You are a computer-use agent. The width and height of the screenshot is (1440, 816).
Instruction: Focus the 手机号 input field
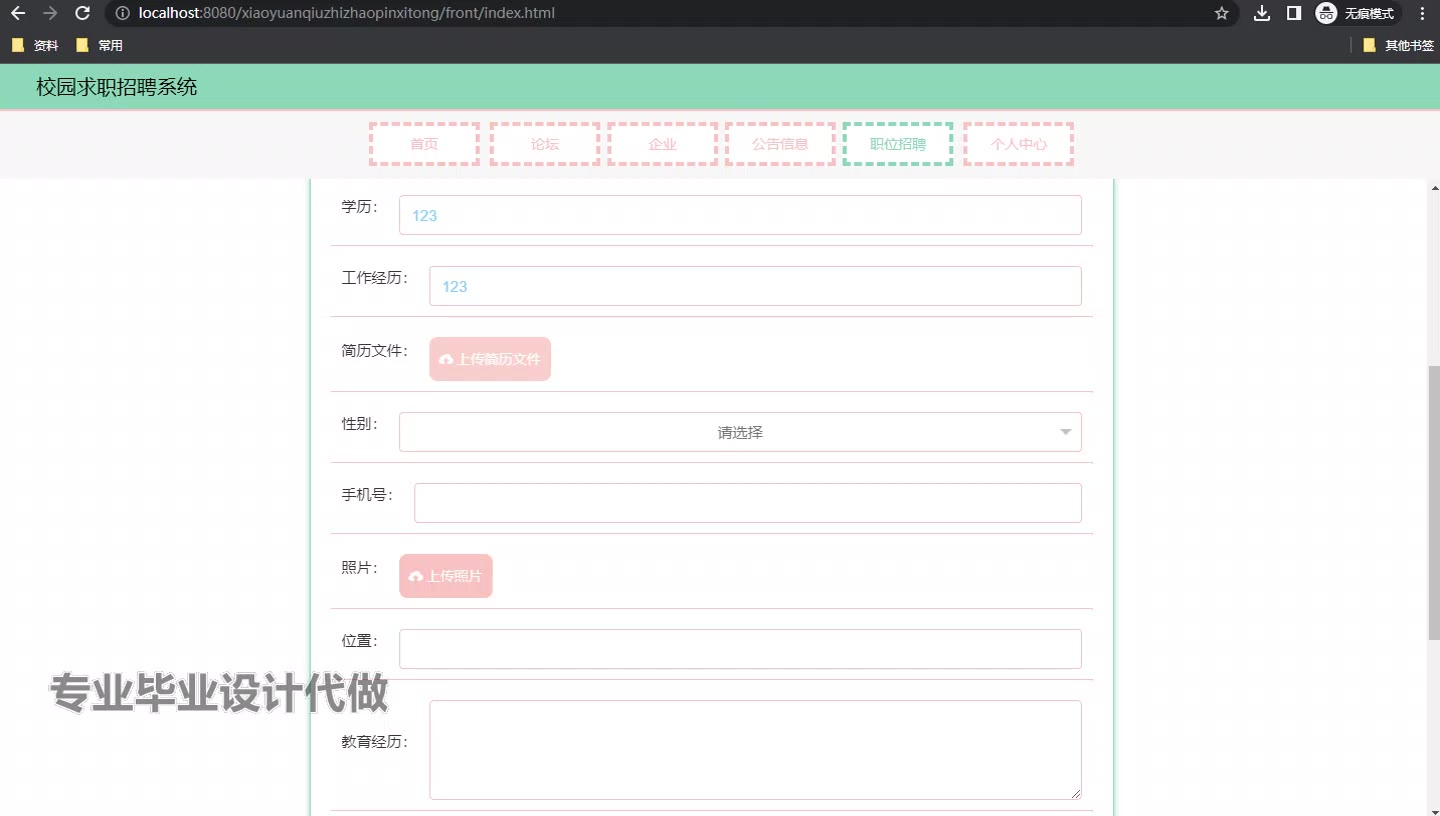pyautogui.click(x=747, y=503)
